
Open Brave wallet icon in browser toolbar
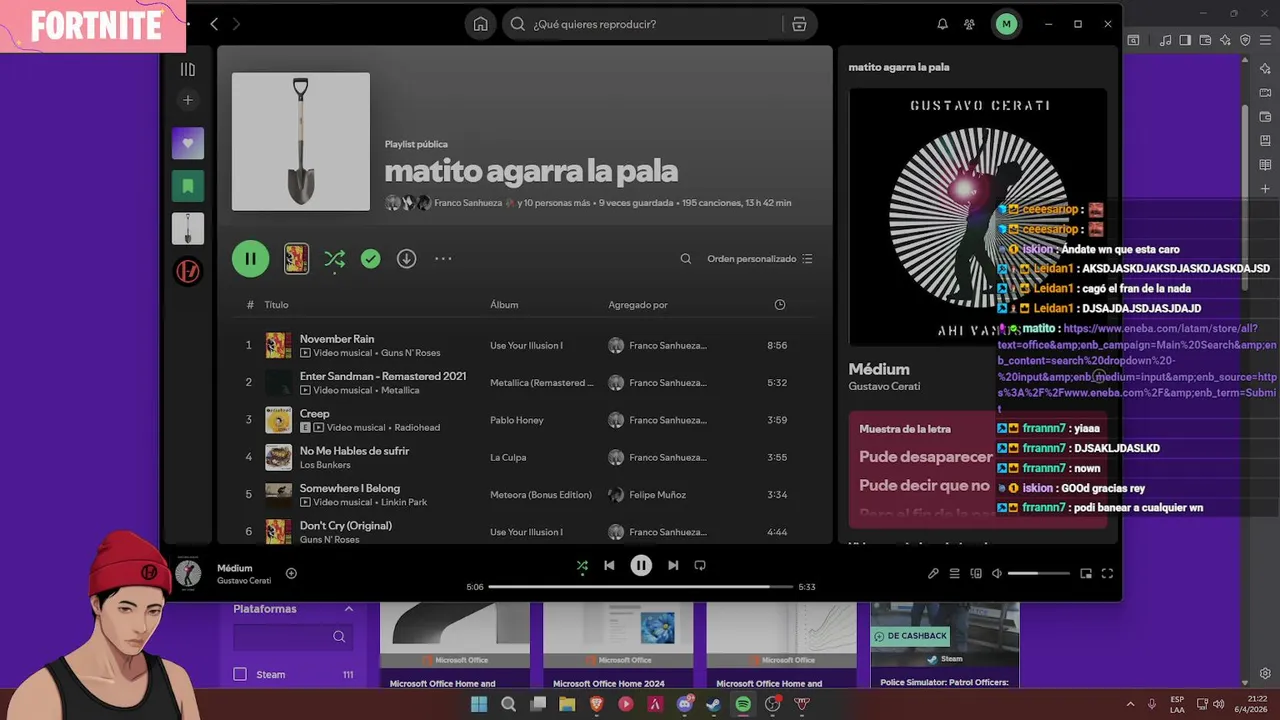[x=1205, y=40]
